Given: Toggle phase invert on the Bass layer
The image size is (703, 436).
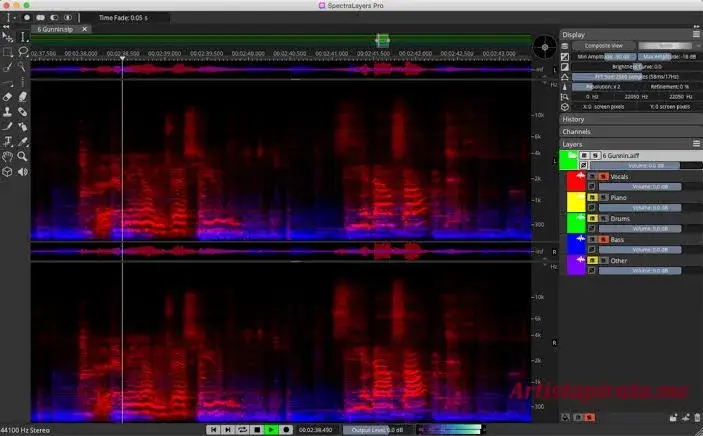Looking at the screenshot, I should (x=592, y=250).
